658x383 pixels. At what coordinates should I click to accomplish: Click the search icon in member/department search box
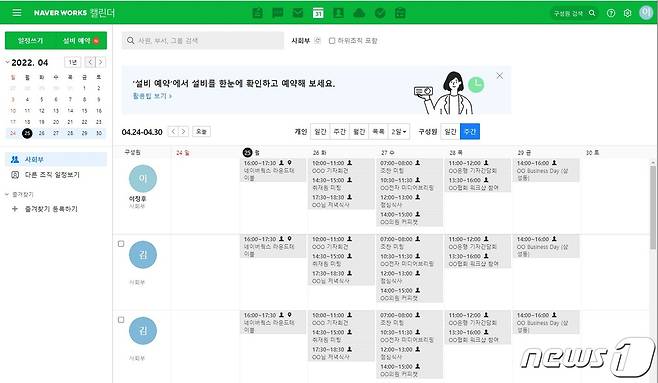131,41
